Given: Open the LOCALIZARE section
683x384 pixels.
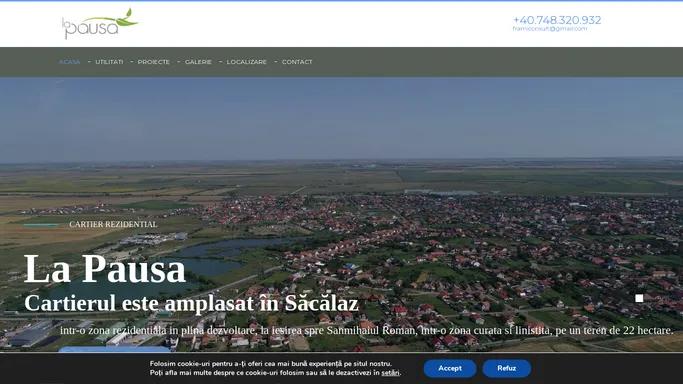Looking at the screenshot, I should pyautogui.click(x=247, y=62).
